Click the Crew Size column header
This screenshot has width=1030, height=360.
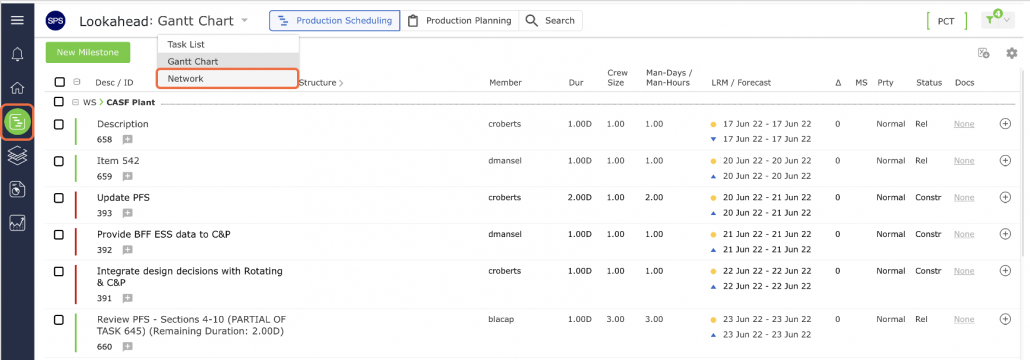pos(617,78)
